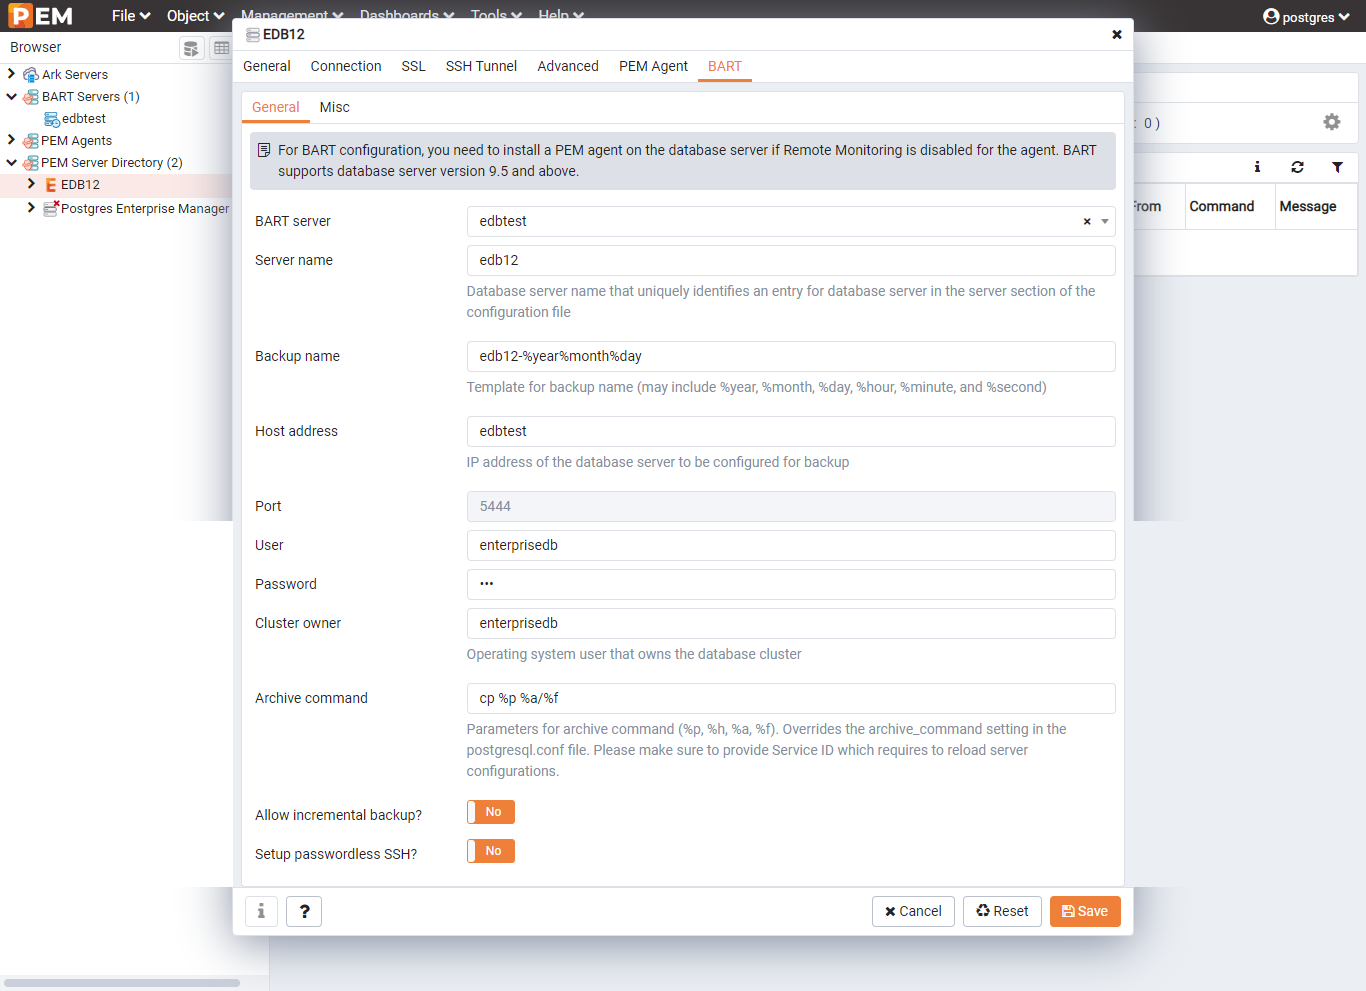Switch to the Connection tab
This screenshot has height=991, width=1366.
click(346, 66)
